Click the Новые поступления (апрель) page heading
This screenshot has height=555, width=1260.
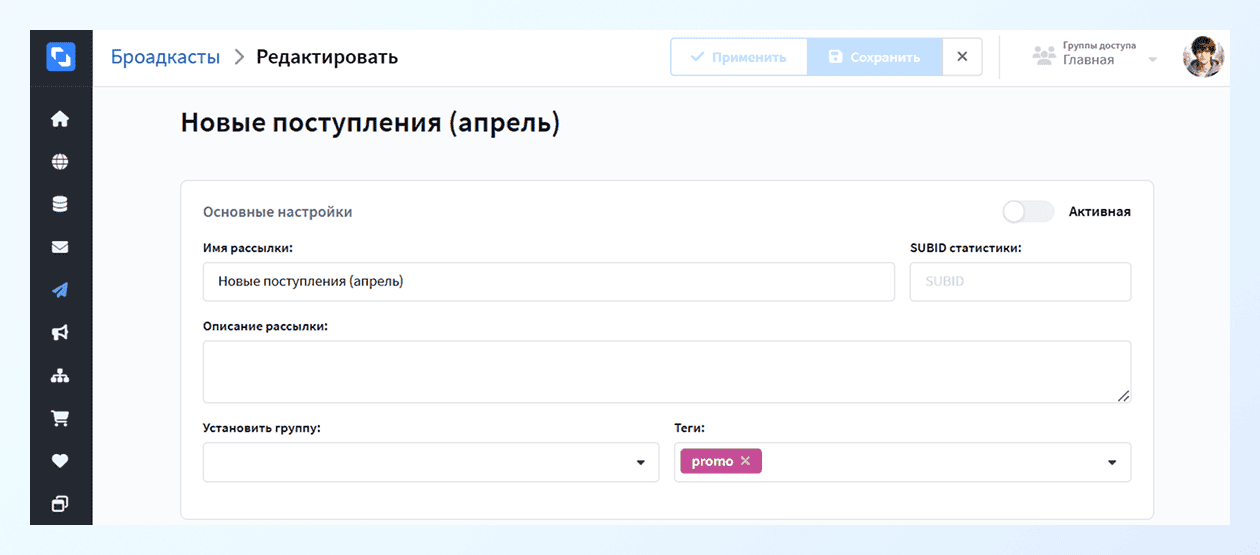370,123
